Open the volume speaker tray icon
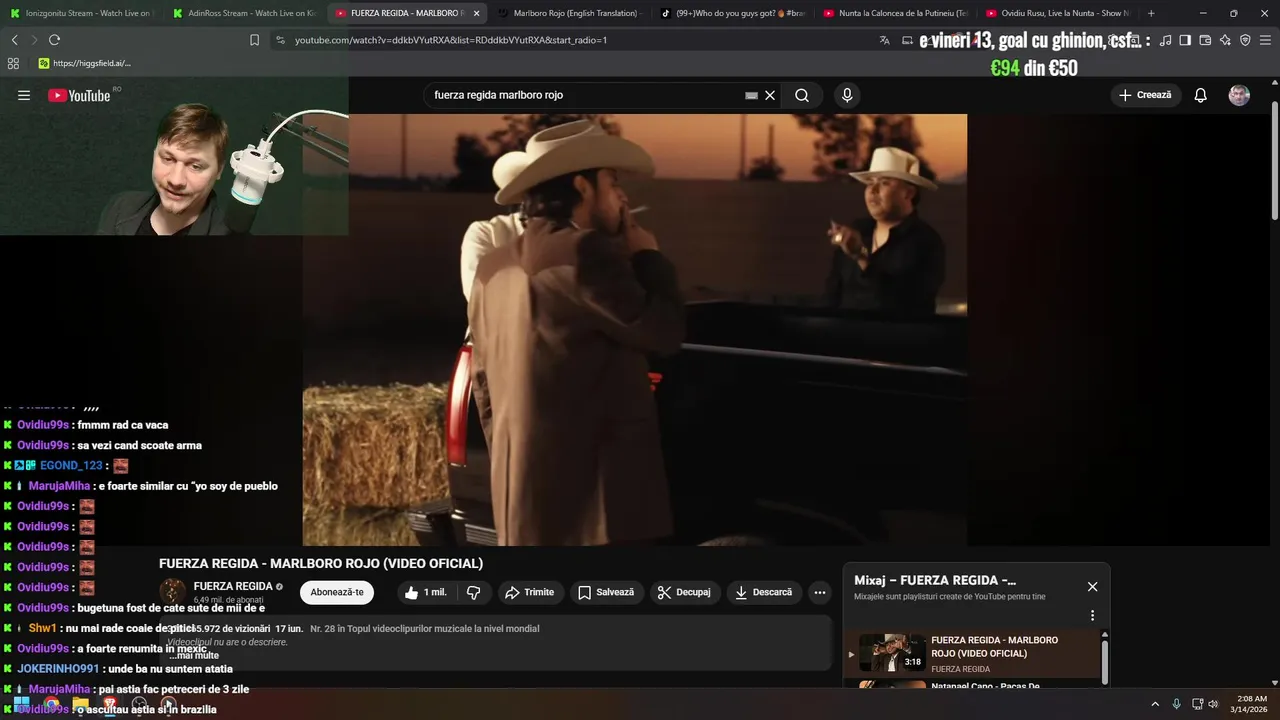Screen dimensions: 1280x720 point(1213,704)
